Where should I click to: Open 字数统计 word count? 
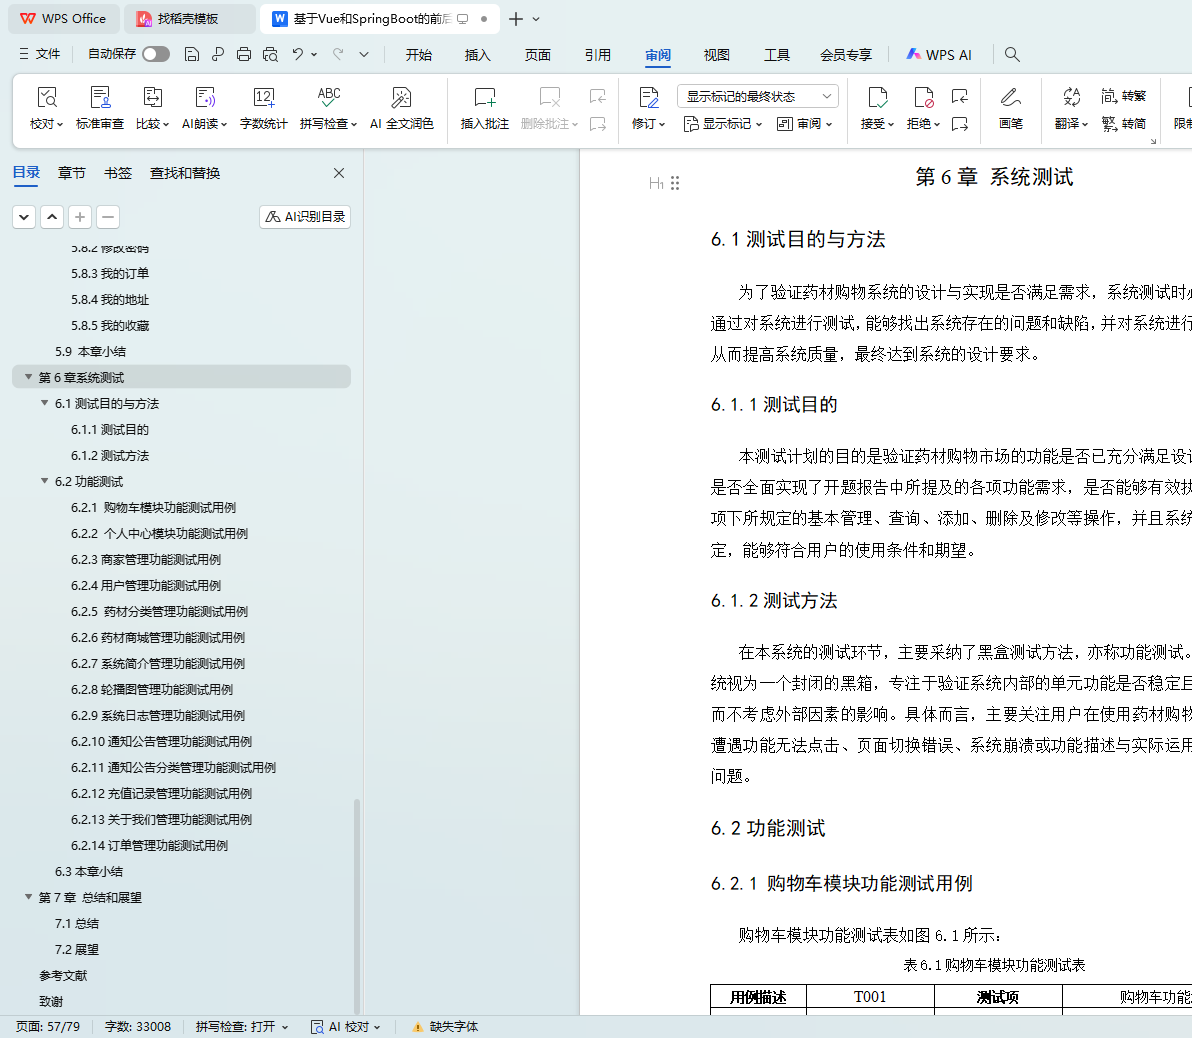(x=264, y=108)
